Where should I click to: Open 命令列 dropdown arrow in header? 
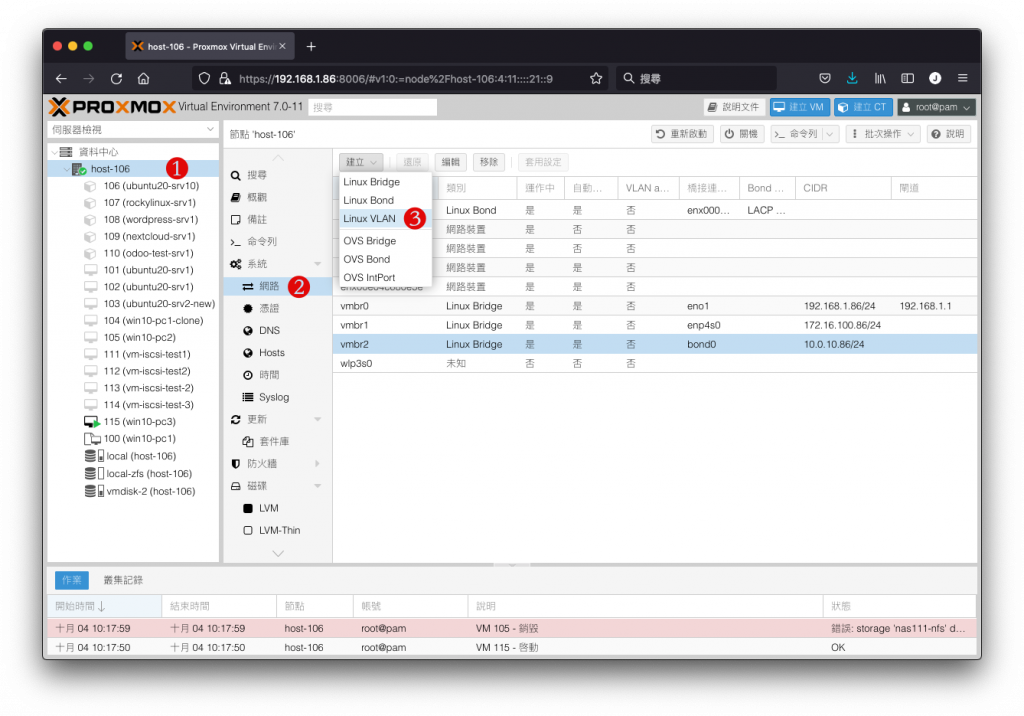829,134
